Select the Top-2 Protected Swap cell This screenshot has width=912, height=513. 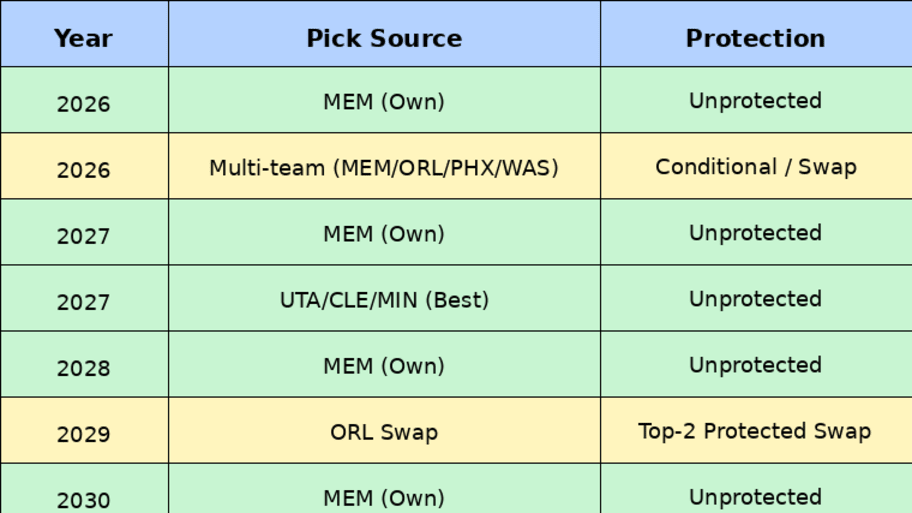click(755, 431)
